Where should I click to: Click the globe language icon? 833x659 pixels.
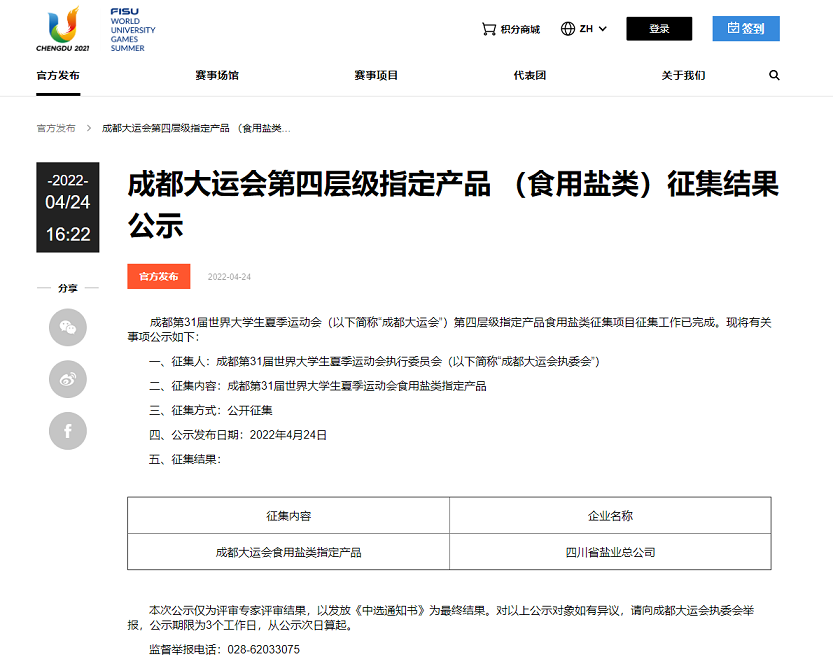click(568, 29)
